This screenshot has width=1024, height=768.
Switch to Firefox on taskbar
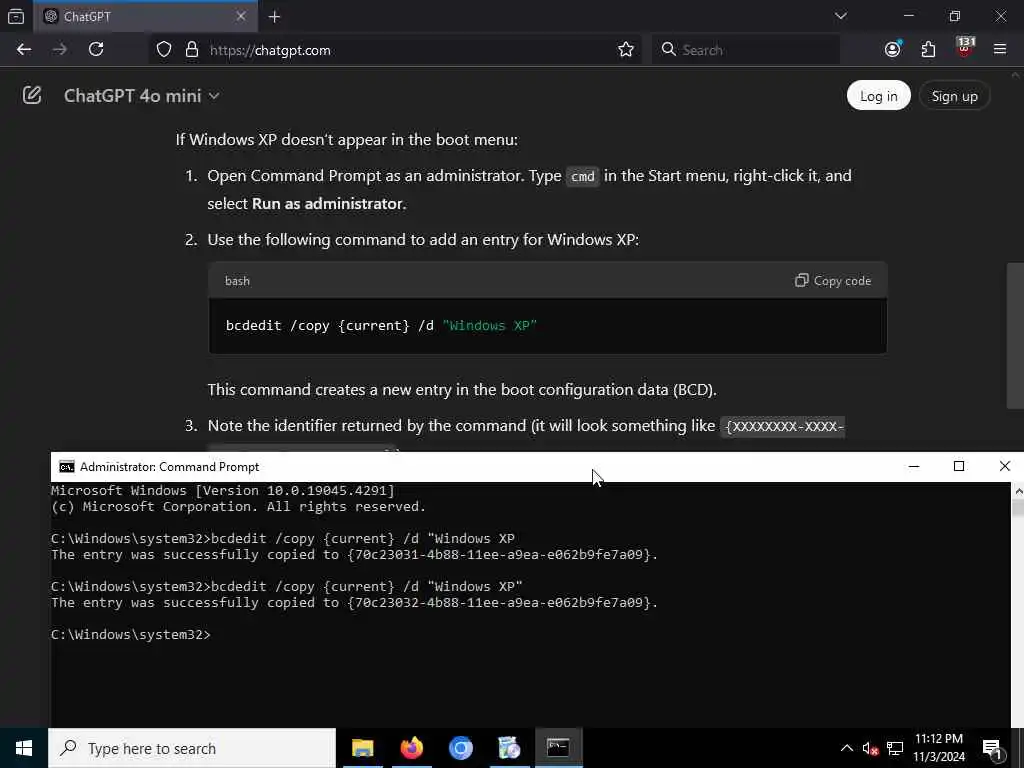point(411,748)
